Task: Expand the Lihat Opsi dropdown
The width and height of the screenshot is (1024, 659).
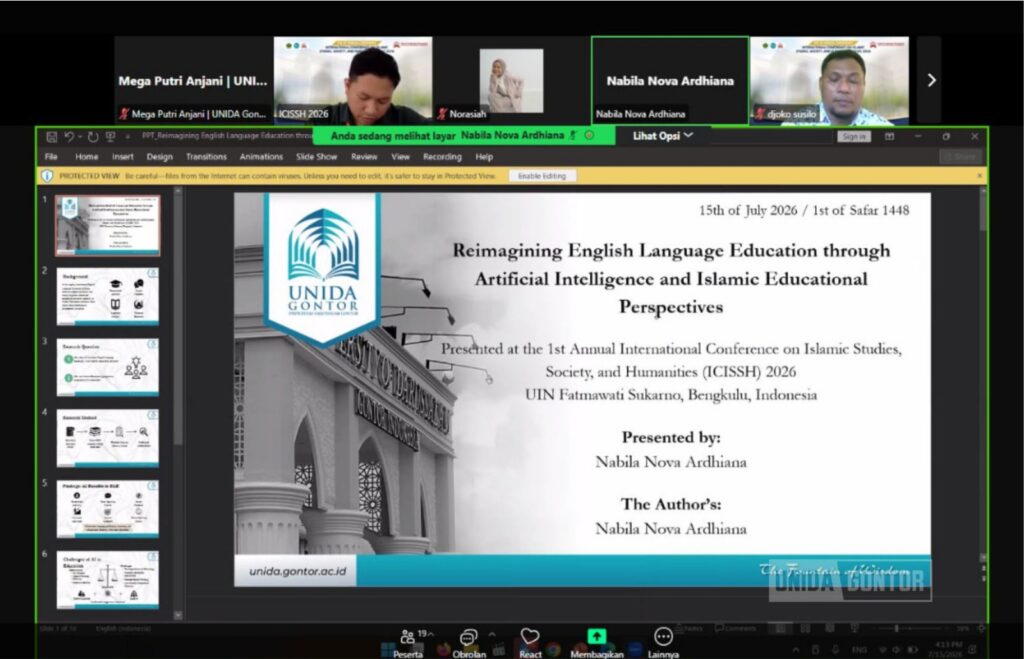Action: [662, 136]
